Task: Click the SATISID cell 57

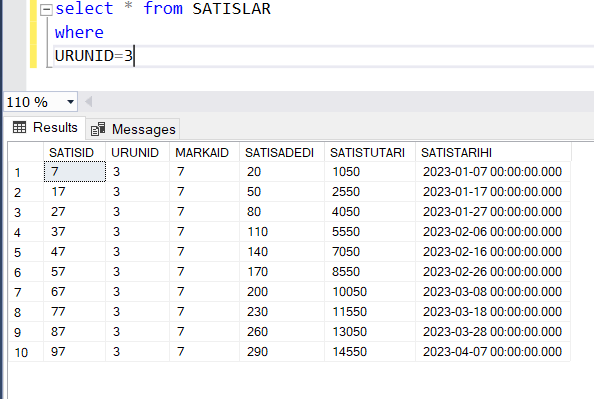Action: pyautogui.click(x=75, y=272)
